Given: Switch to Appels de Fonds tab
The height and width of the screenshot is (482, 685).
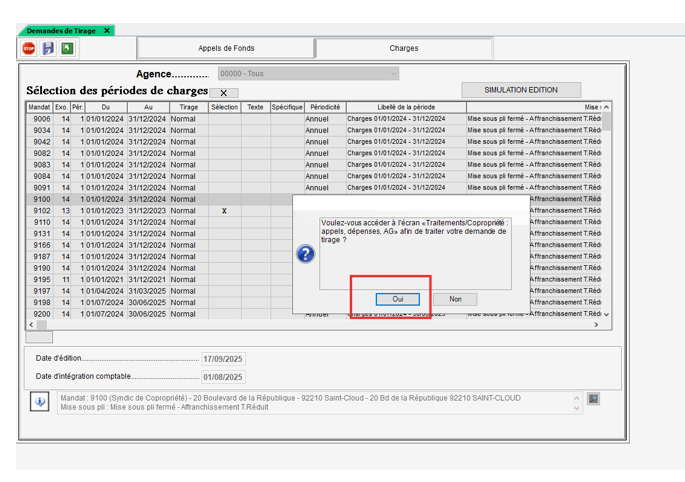Looking at the screenshot, I should tap(226, 48).
